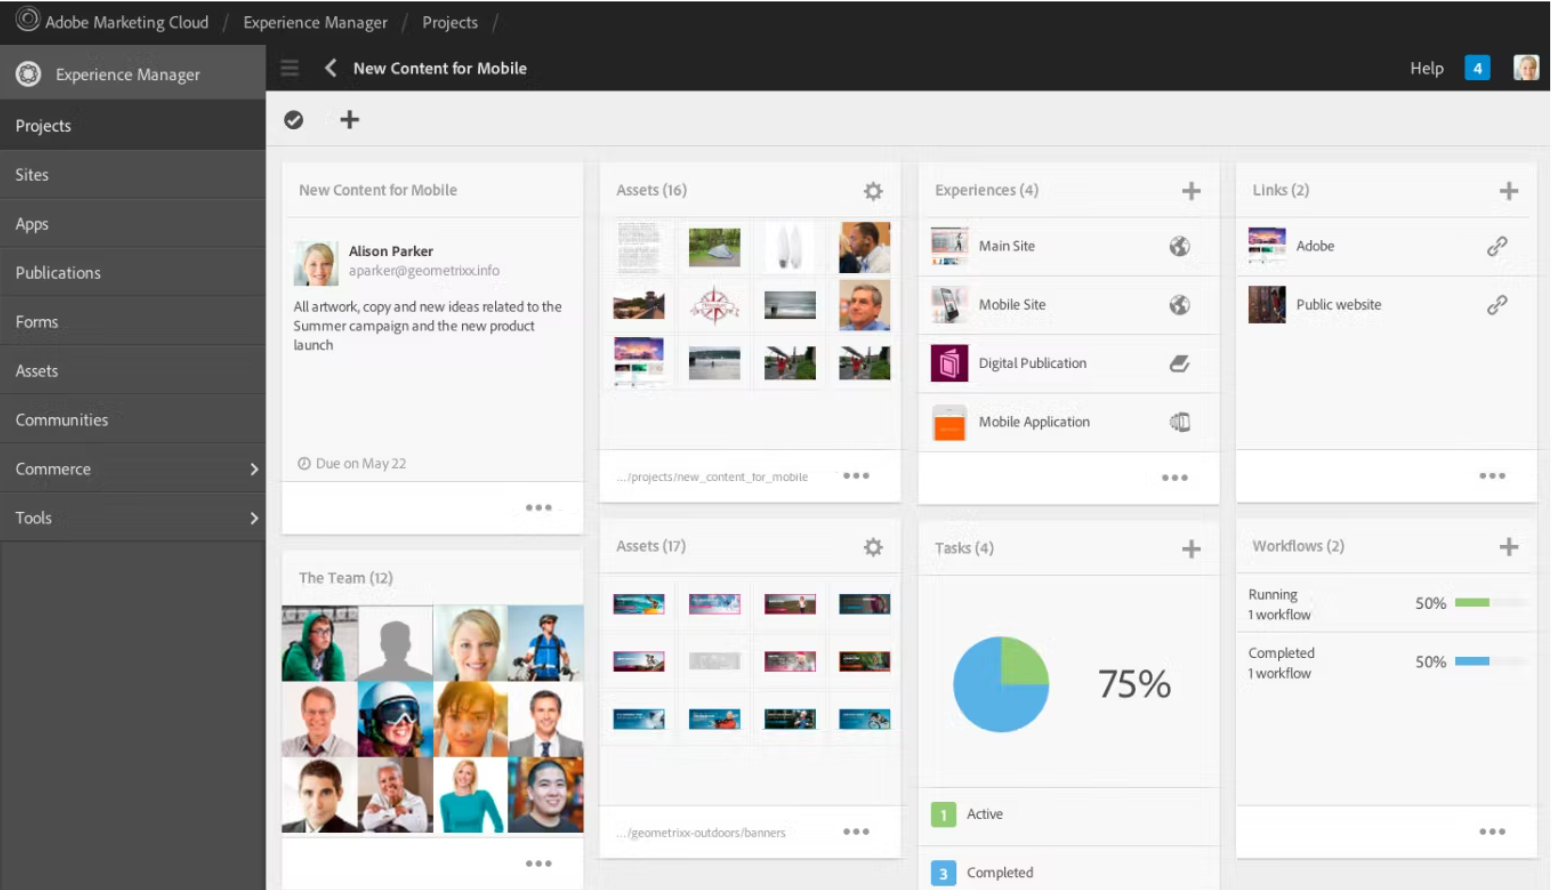Expand the Commerce submenu
This screenshot has height=890, width=1552.
(x=253, y=469)
